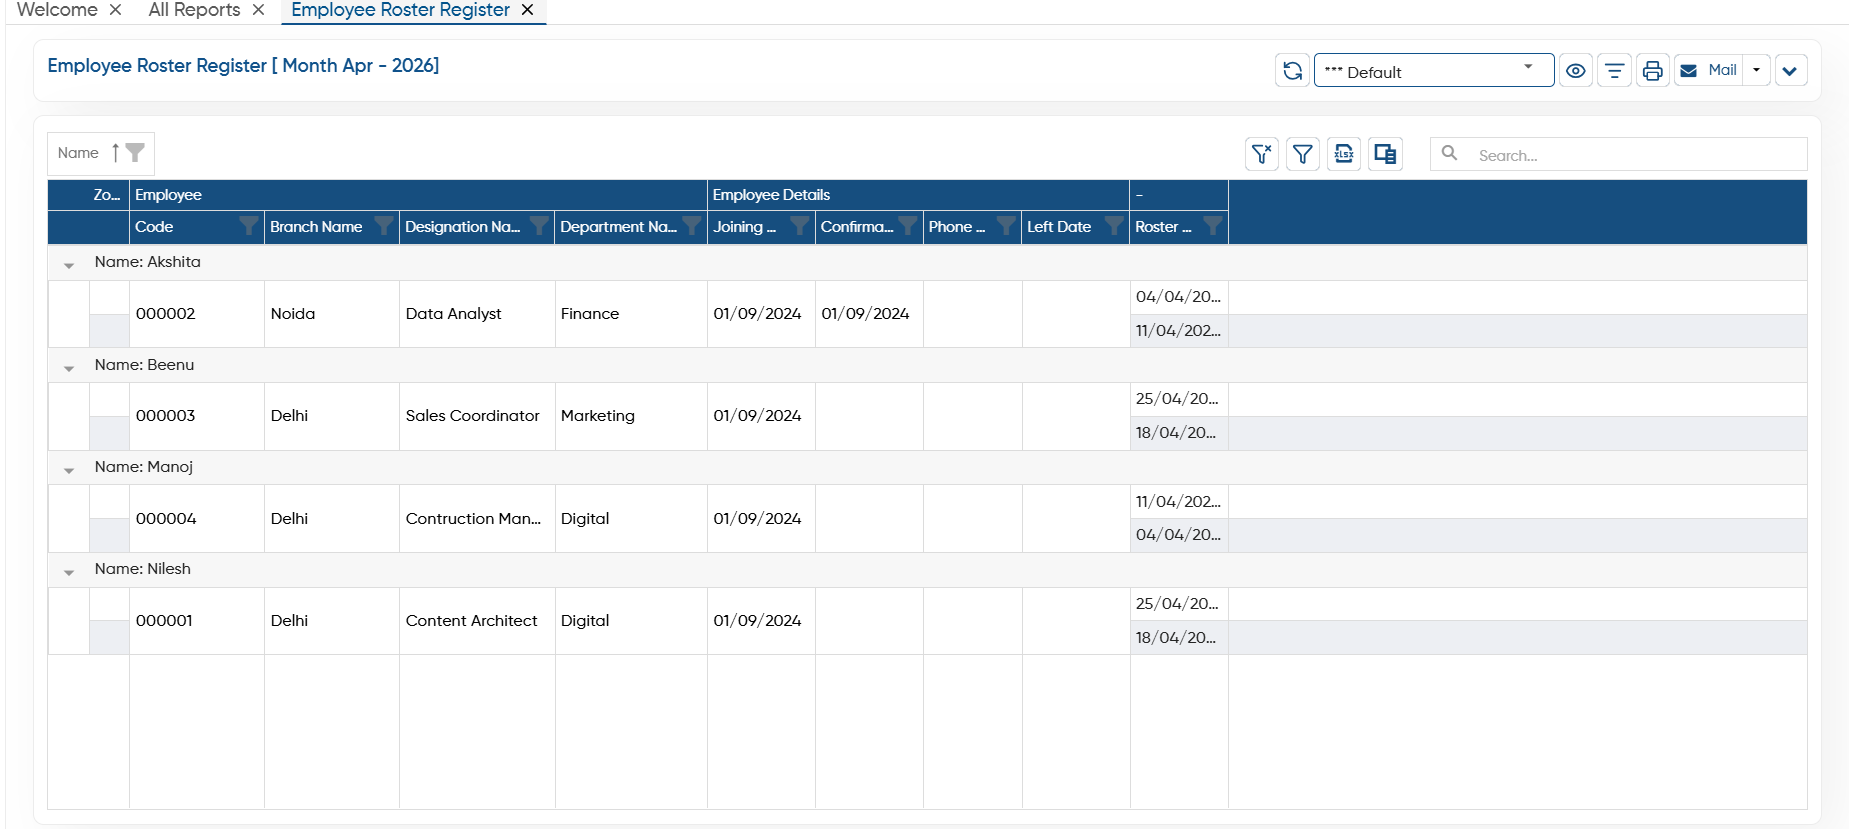This screenshot has height=829, width=1849.
Task: Switch to the All Reports tab
Action: (x=194, y=10)
